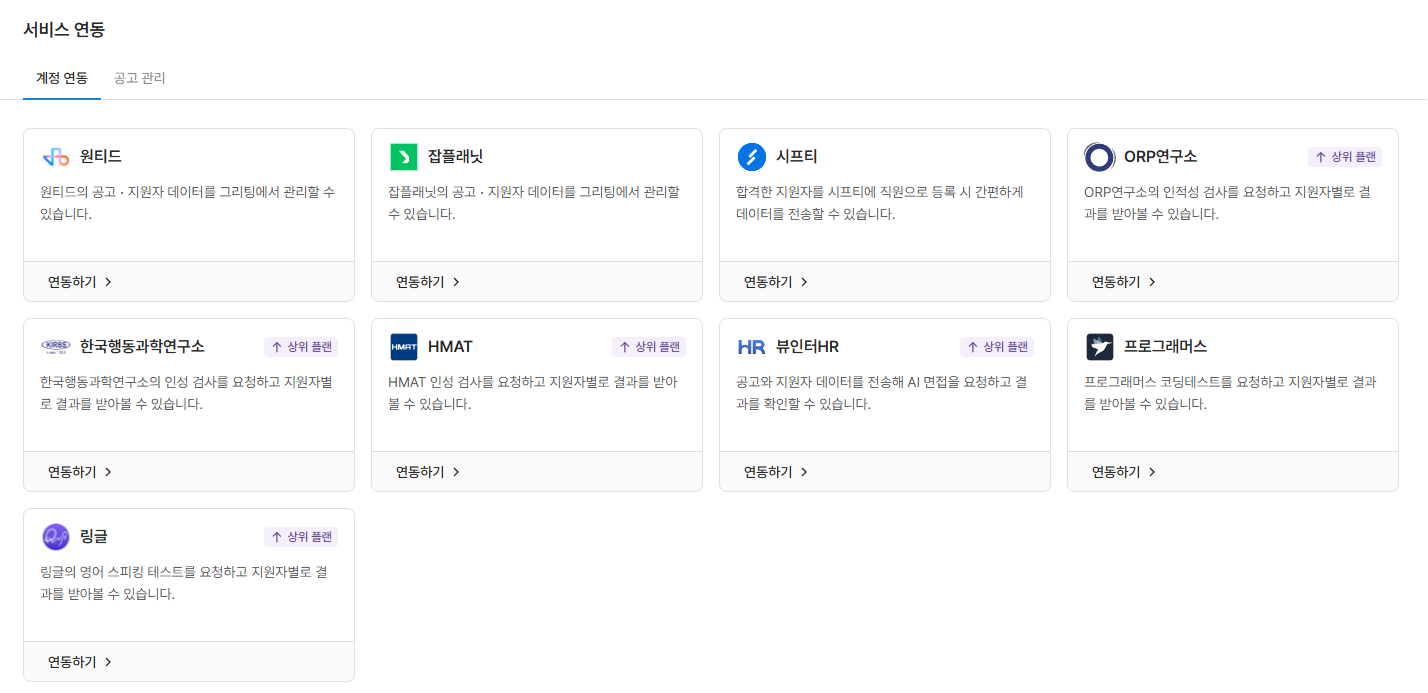
Task: Click the 잡플래닛 card title text
Action: pyautogui.click(x=456, y=157)
